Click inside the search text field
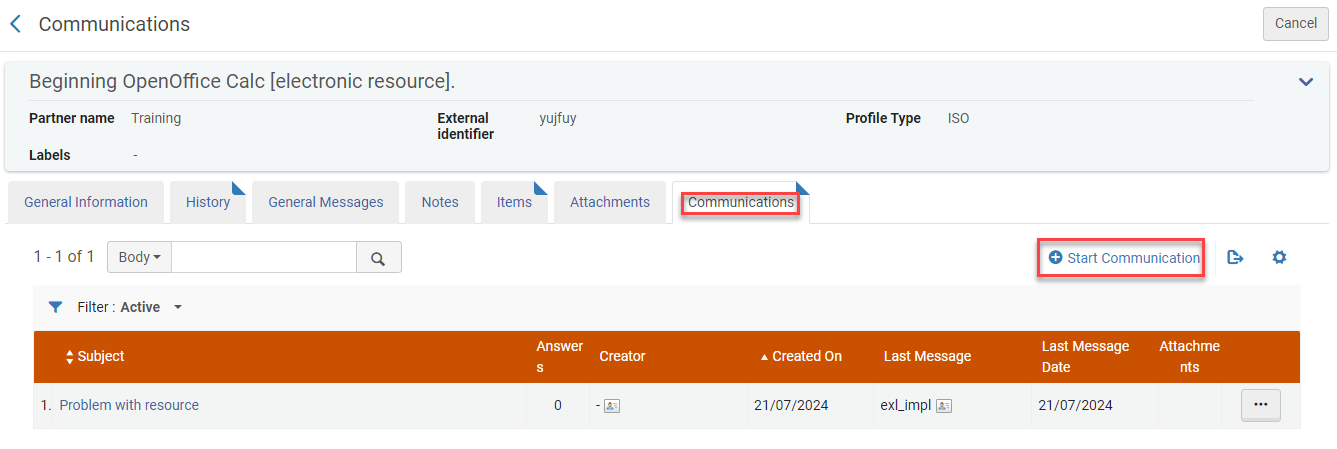 tap(264, 257)
